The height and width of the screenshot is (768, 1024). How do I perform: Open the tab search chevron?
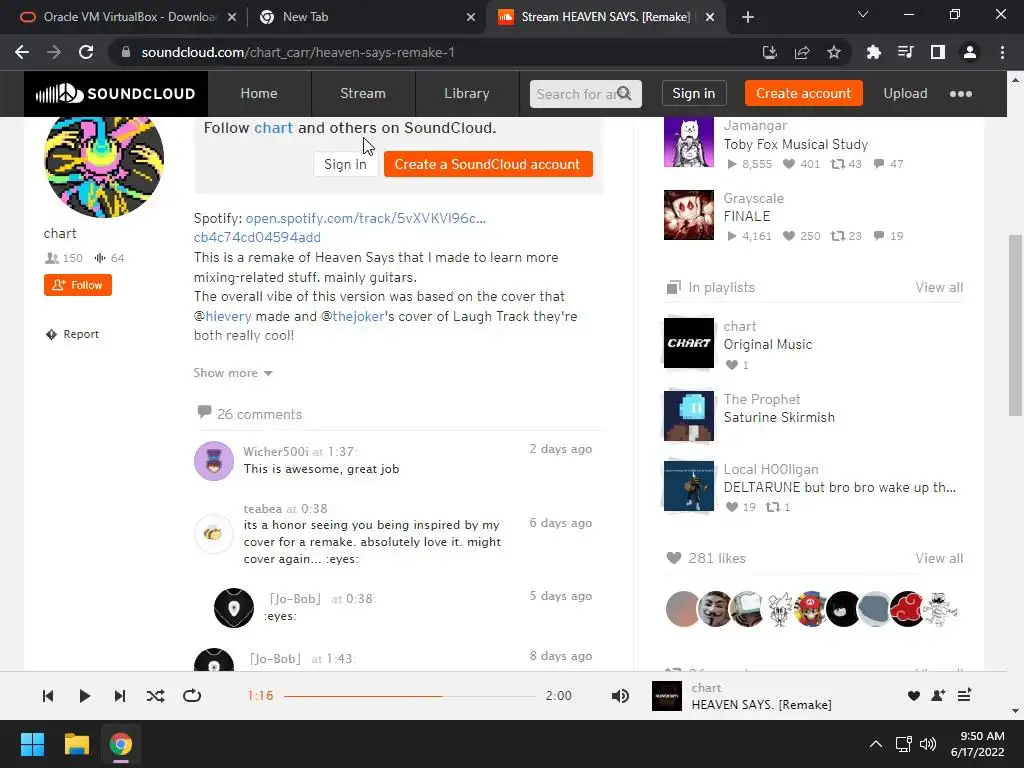pos(863,14)
